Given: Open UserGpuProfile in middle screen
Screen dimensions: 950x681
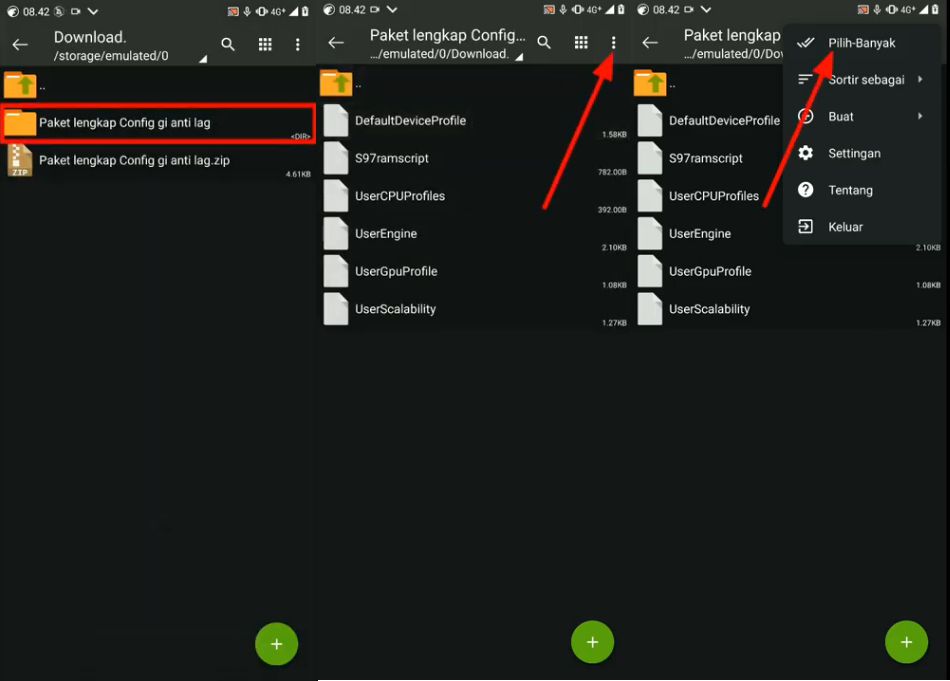Looking at the screenshot, I should 475,271.
